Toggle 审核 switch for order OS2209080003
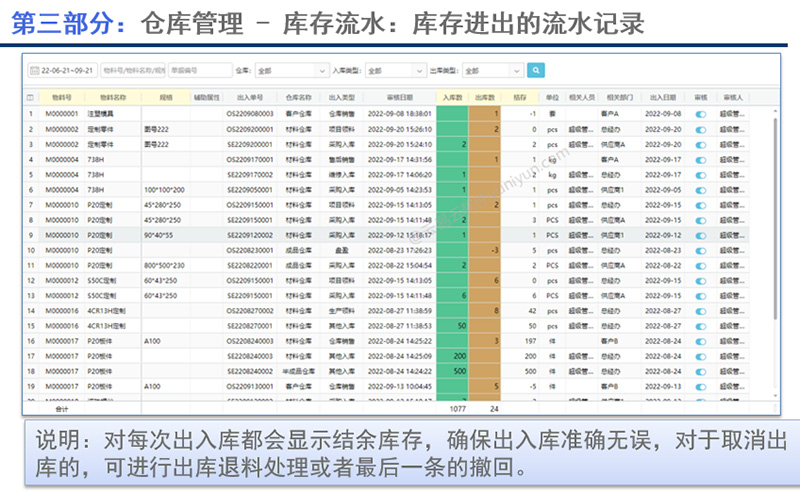Image resolution: width=800 pixels, height=492 pixels. tap(701, 114)
